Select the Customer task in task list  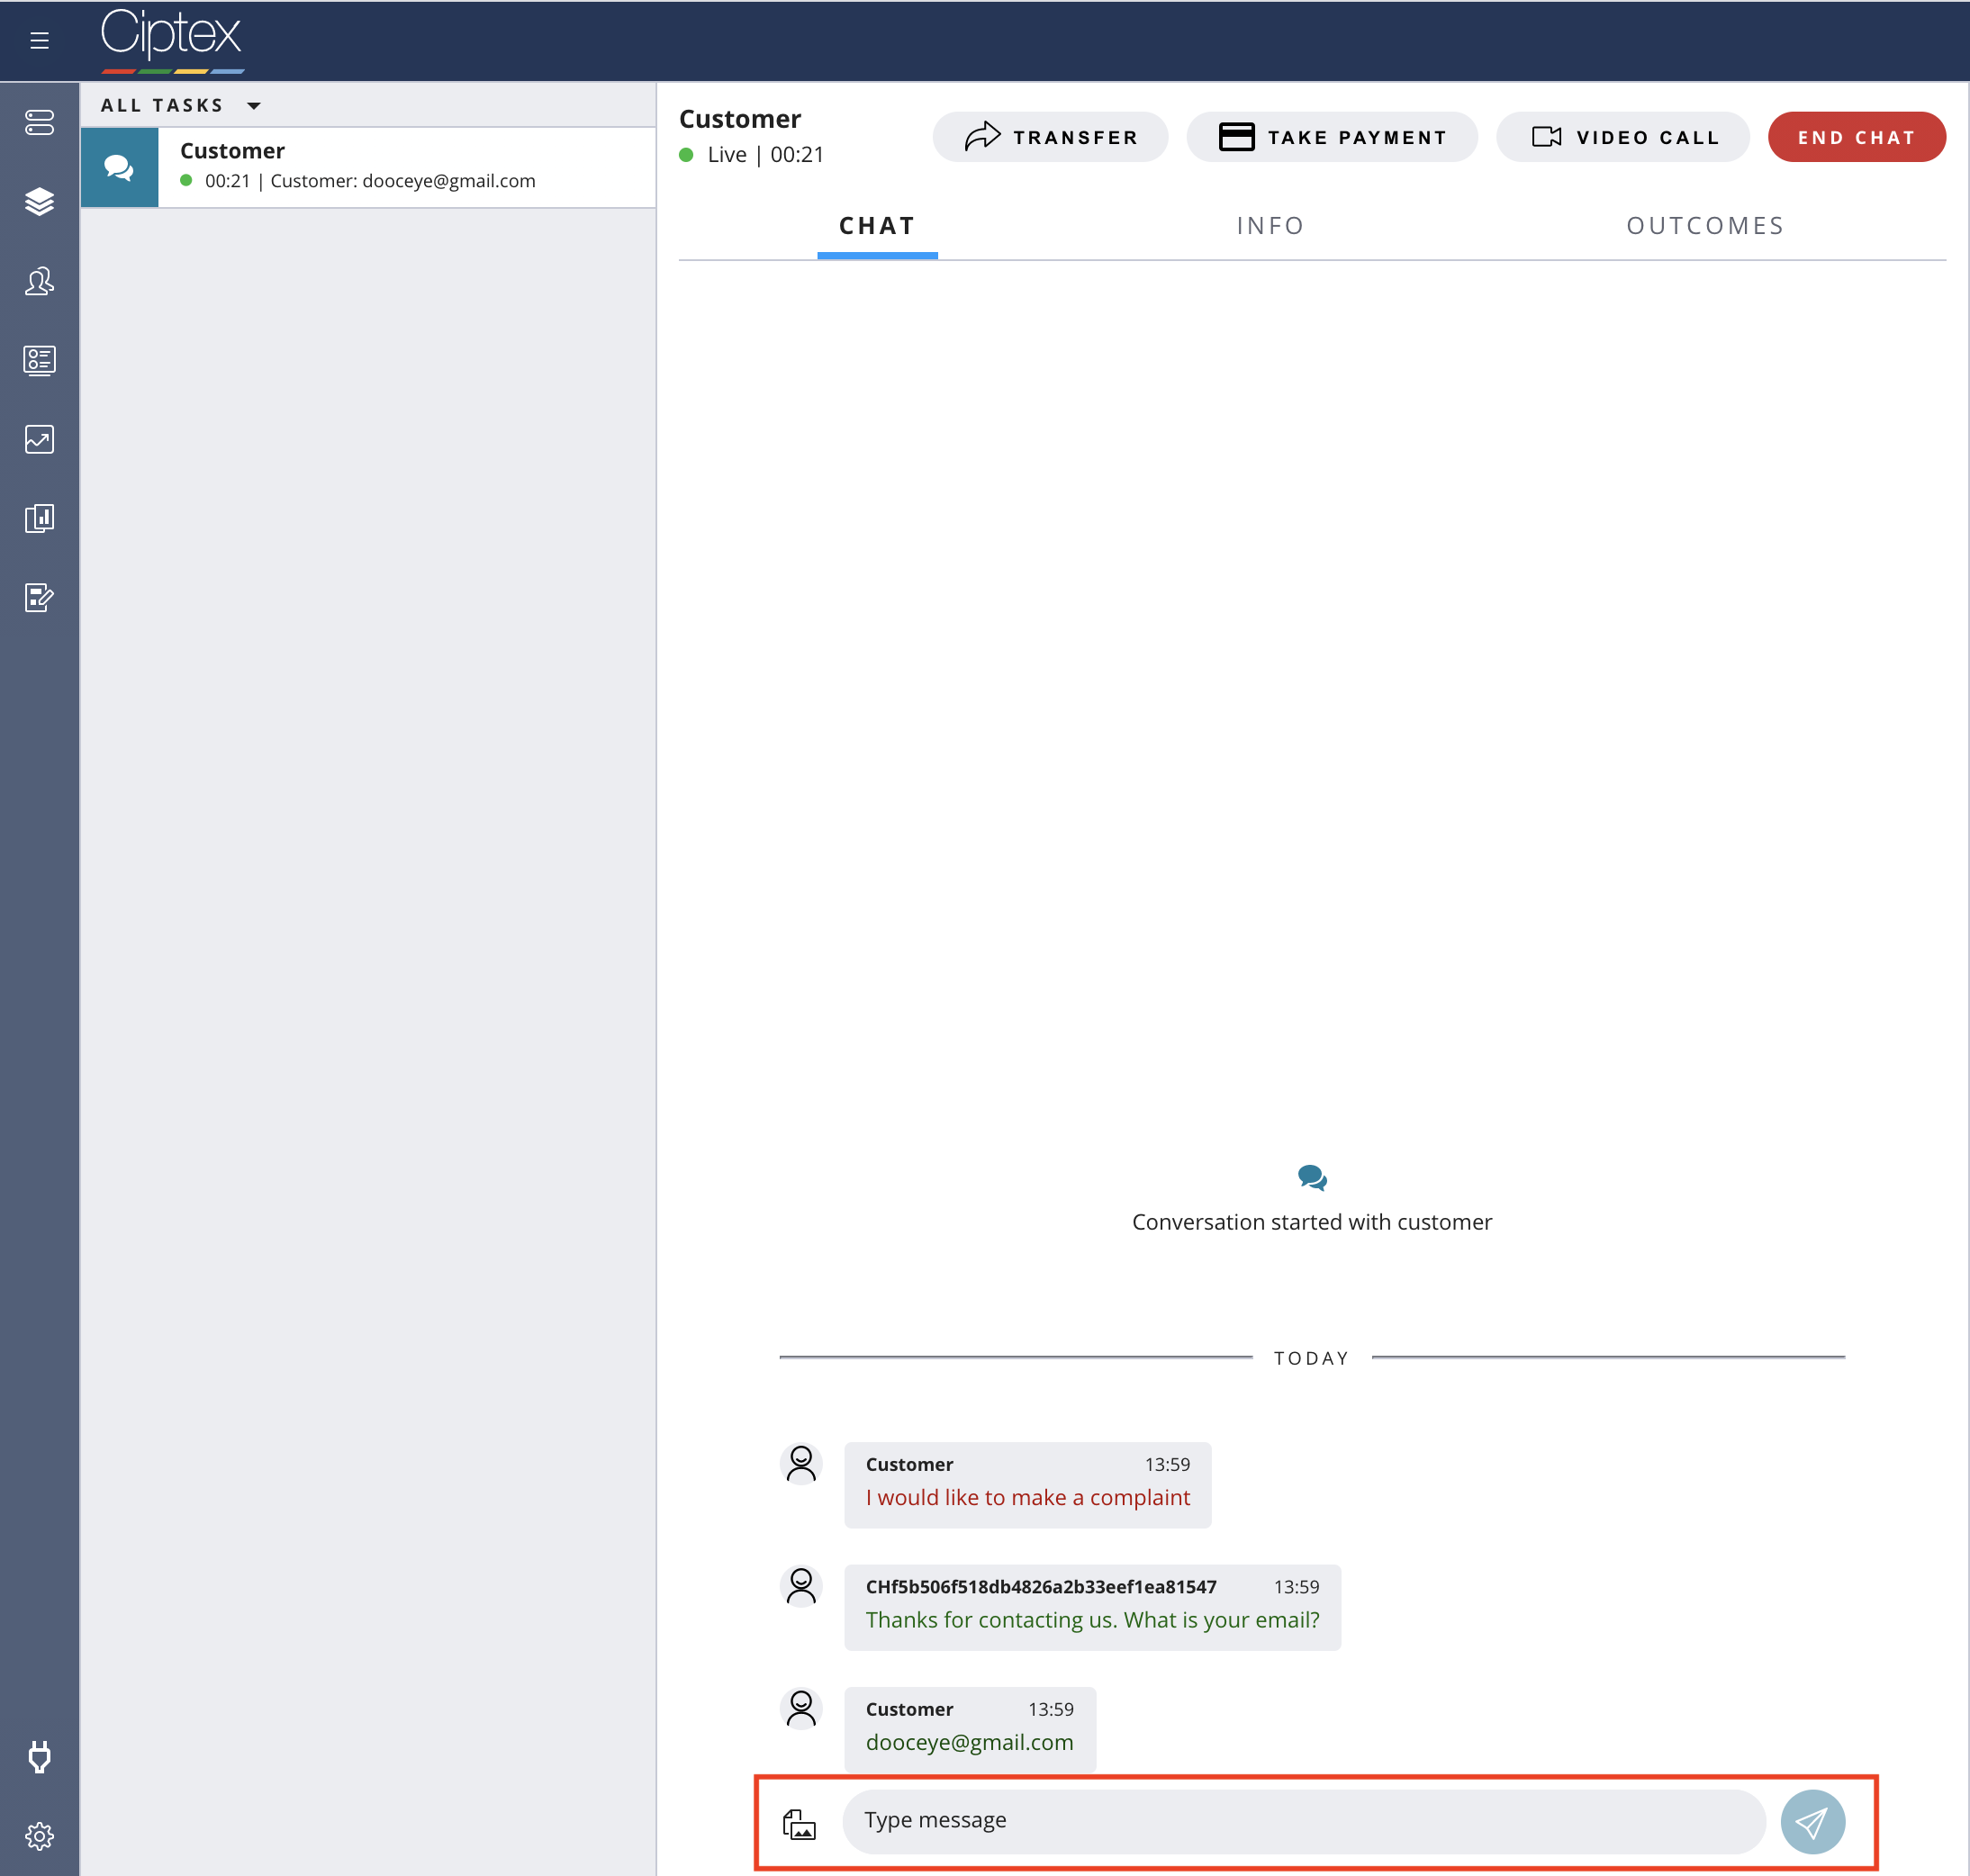(x=368, y=168)
